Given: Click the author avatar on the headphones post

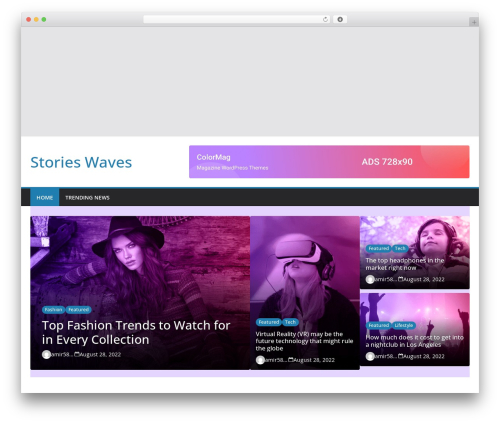Looking at the screenshot, I should [370, 279].
